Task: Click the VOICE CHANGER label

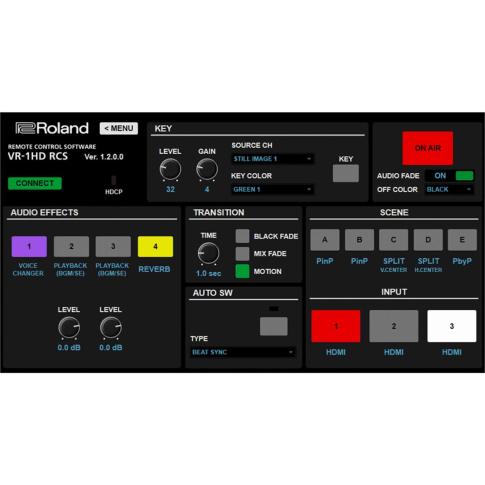Action: pyautogui.click(x=28, y=269)
